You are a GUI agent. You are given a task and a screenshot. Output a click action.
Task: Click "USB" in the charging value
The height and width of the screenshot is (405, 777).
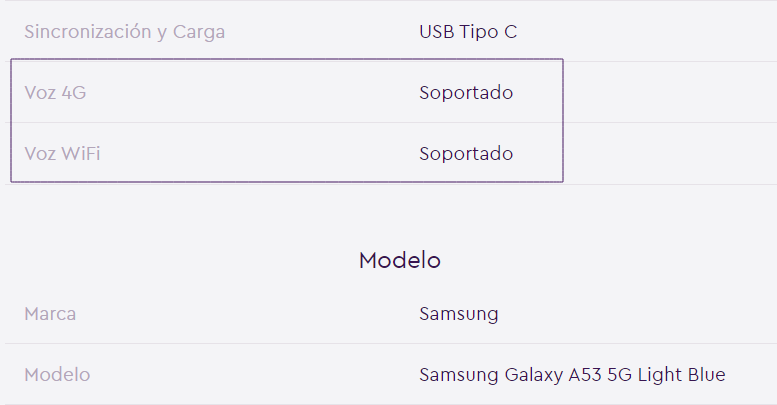coord(437,31)
